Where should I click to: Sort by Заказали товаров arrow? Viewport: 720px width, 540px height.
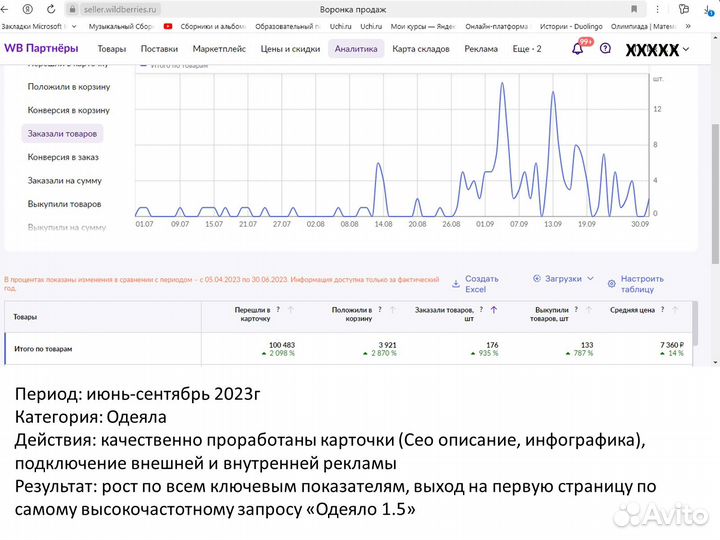click(494, 310)
